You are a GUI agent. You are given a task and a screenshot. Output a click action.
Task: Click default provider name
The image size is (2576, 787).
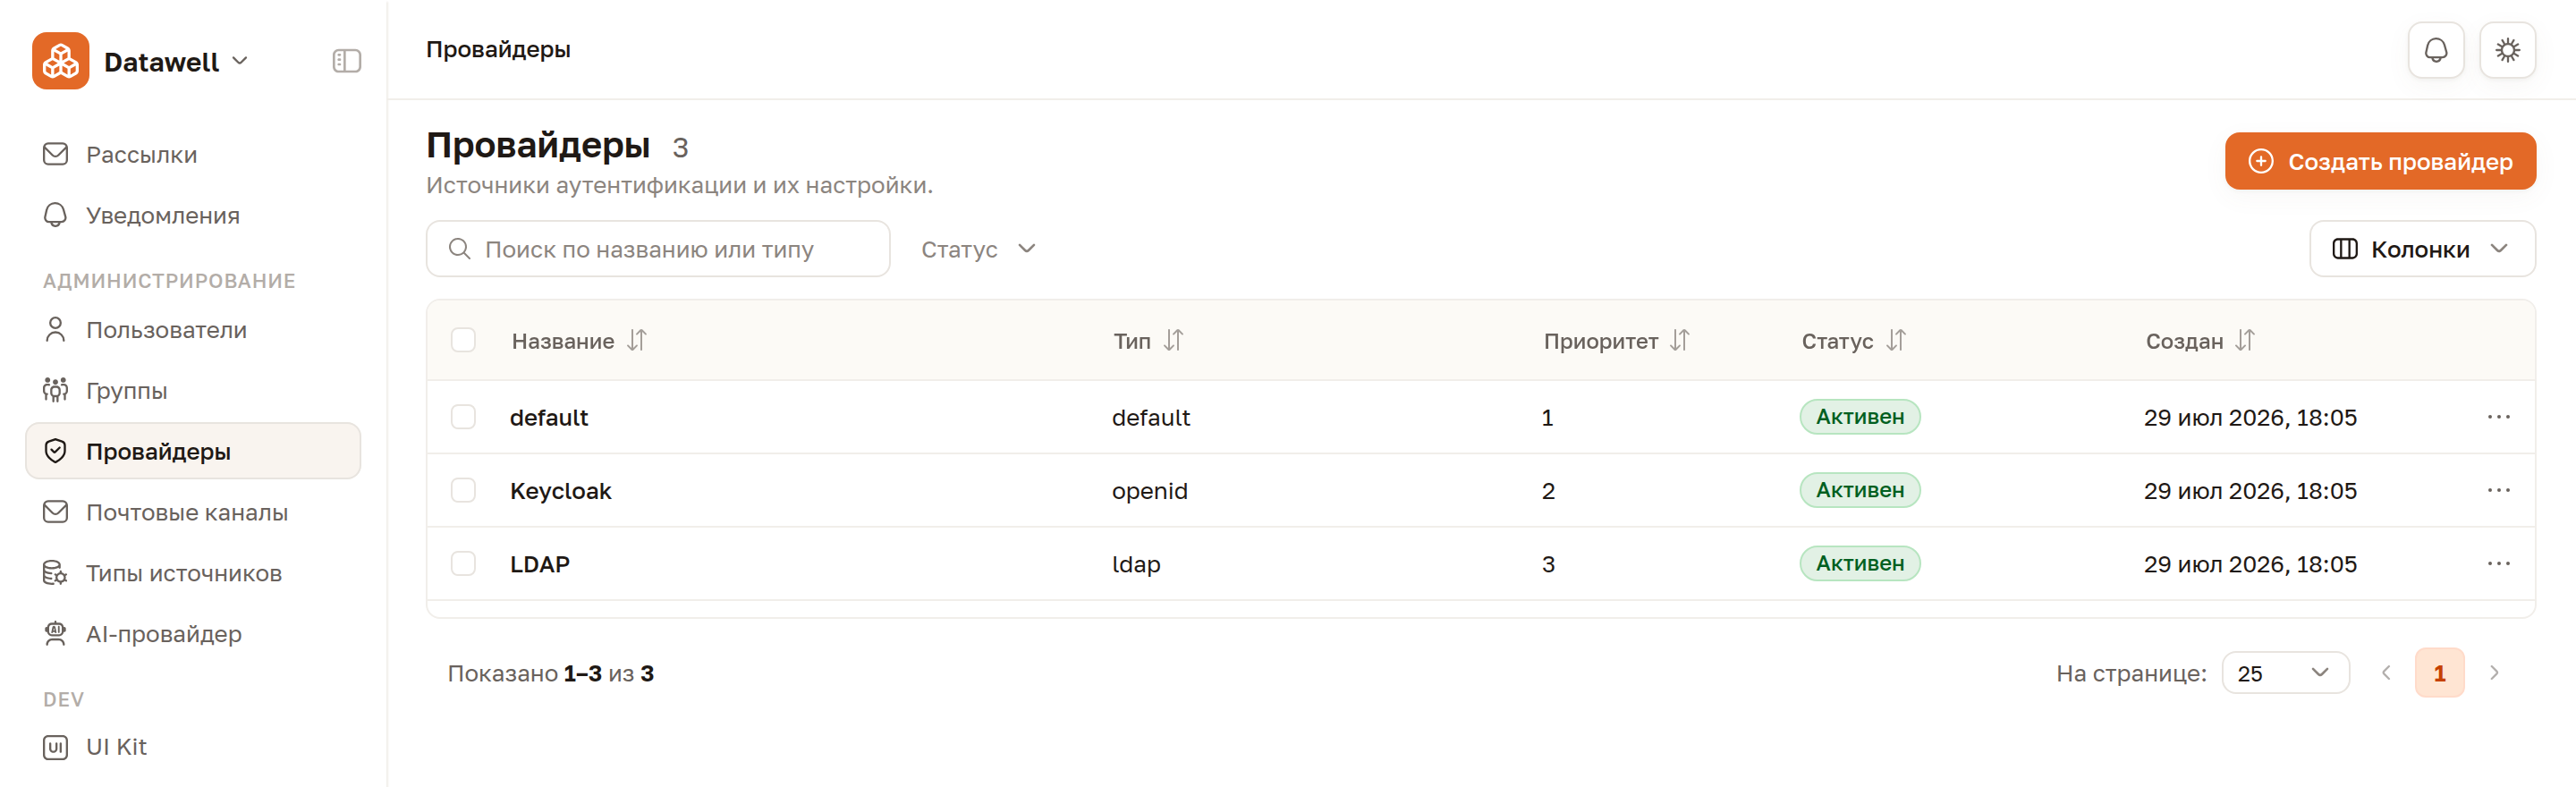click(549, 418)
